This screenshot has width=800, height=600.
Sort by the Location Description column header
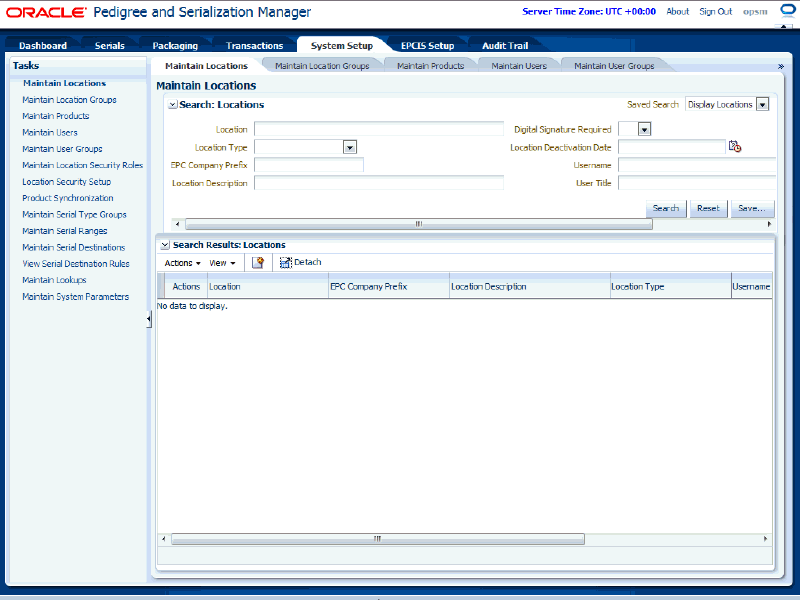coord(530,287)
